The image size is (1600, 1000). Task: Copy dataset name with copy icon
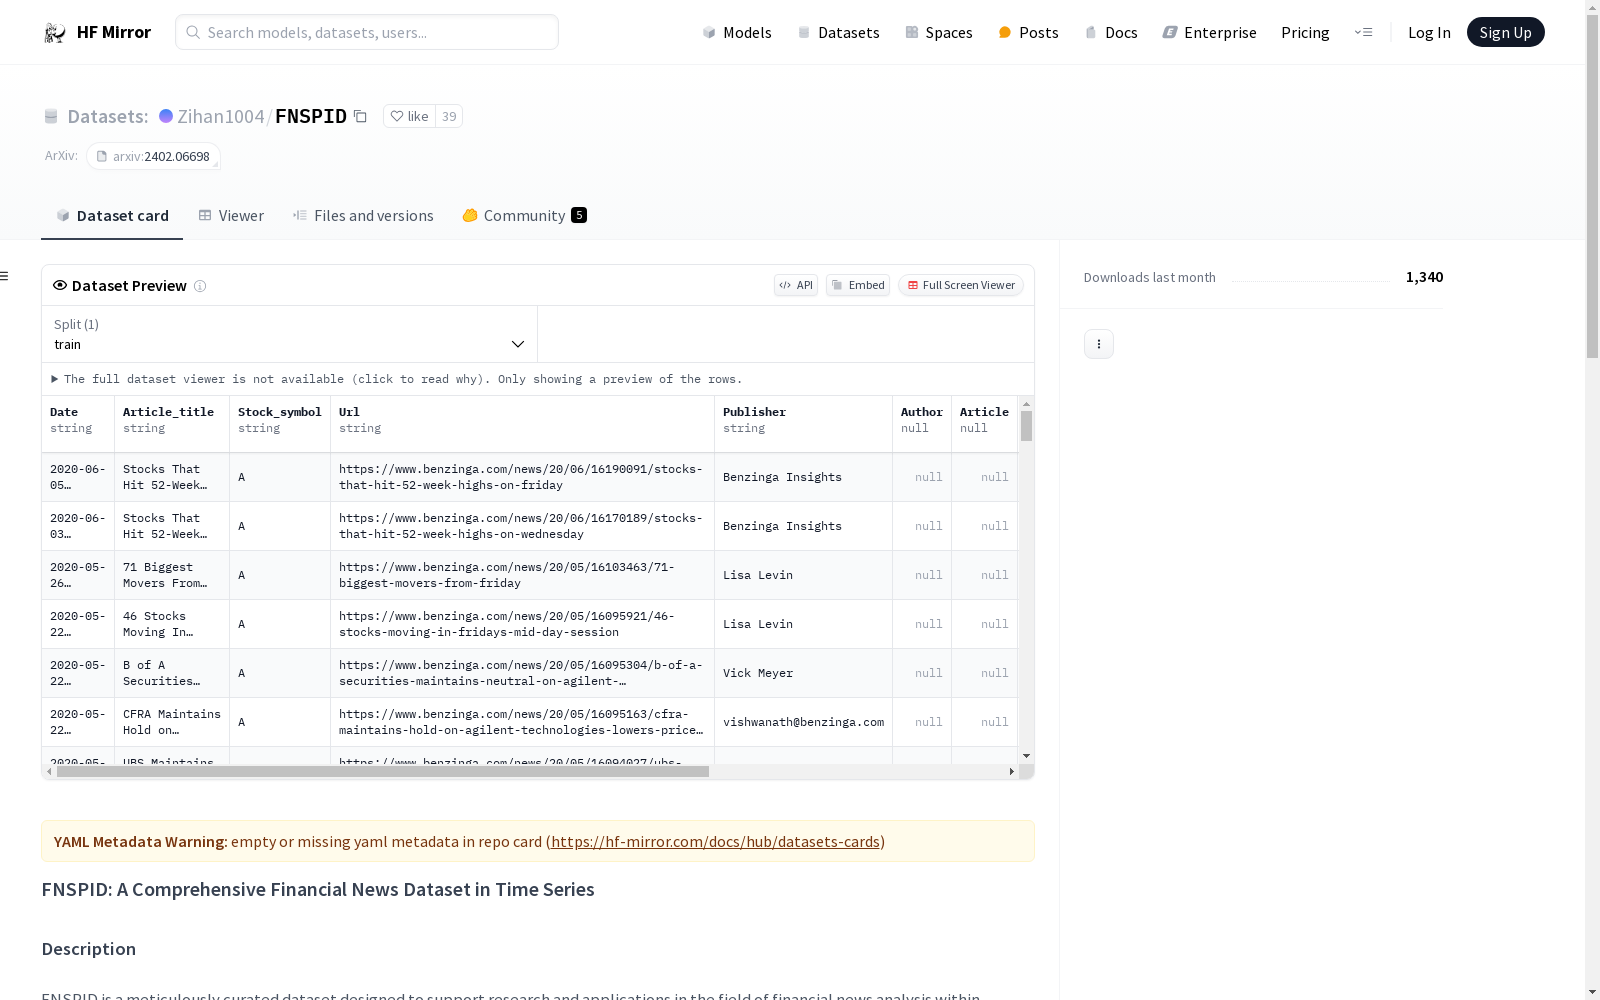point(360,117)
